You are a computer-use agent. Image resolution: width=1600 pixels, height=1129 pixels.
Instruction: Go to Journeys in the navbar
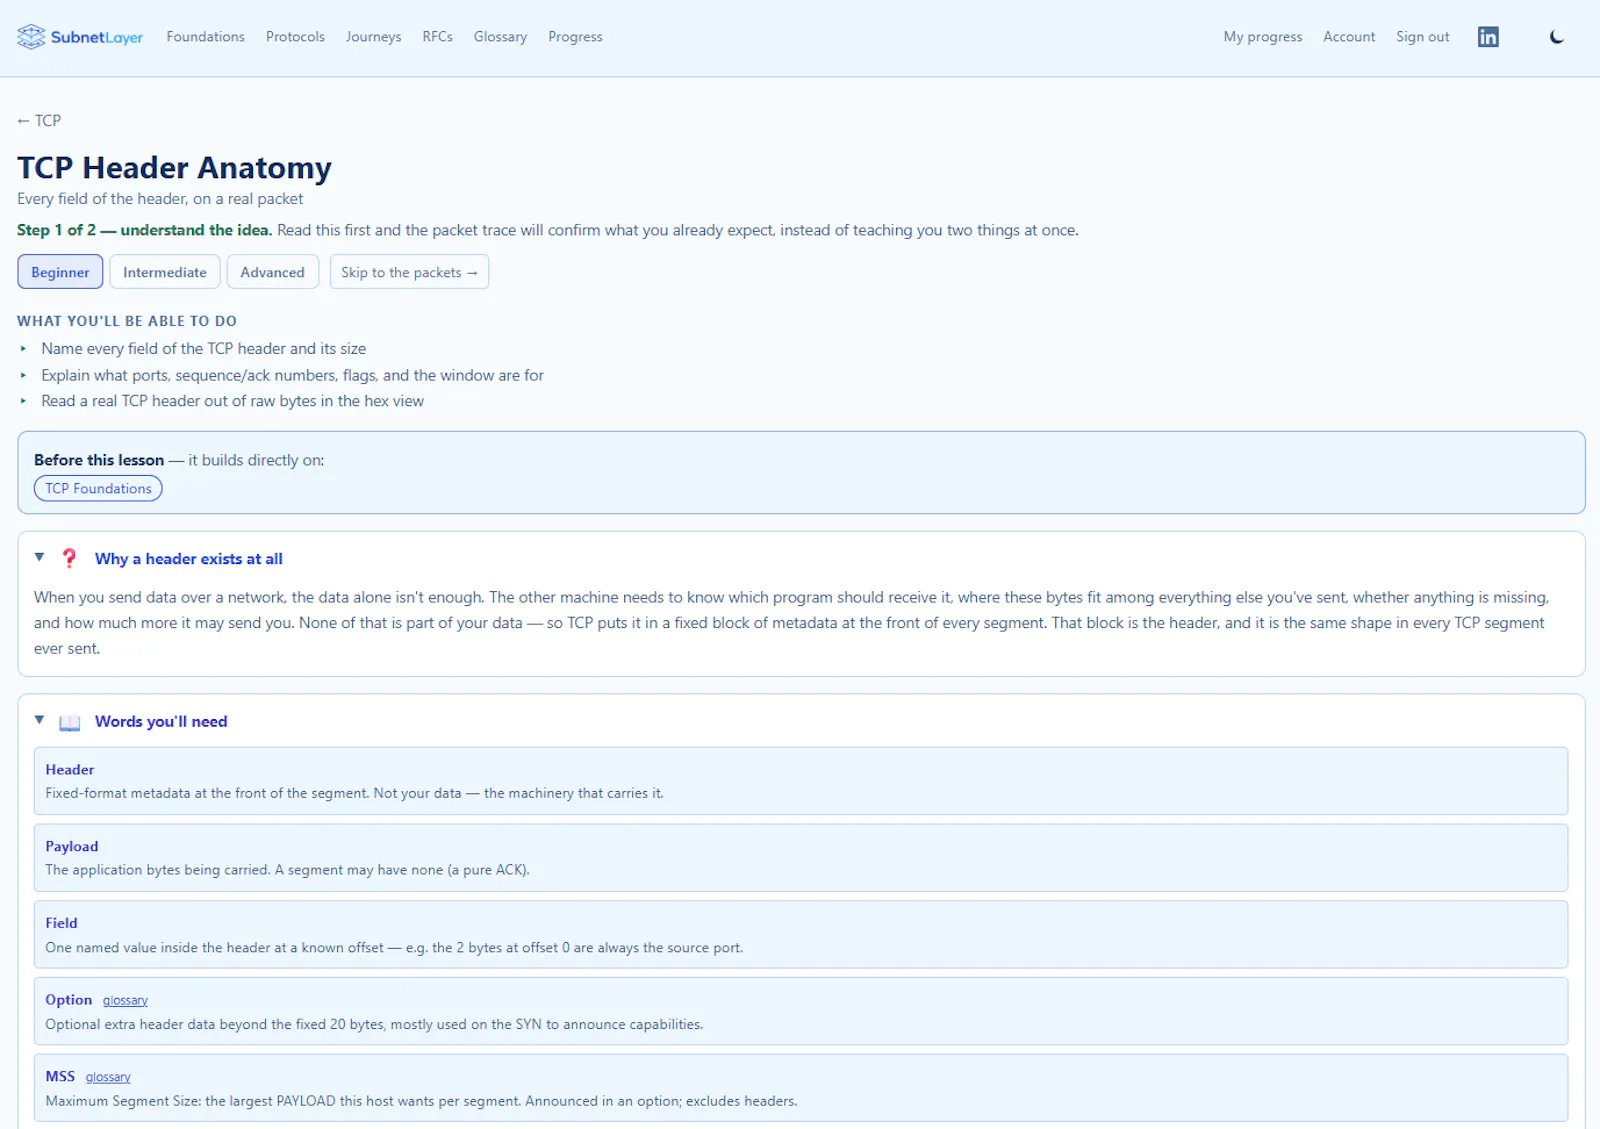click(x=373, y=37)
